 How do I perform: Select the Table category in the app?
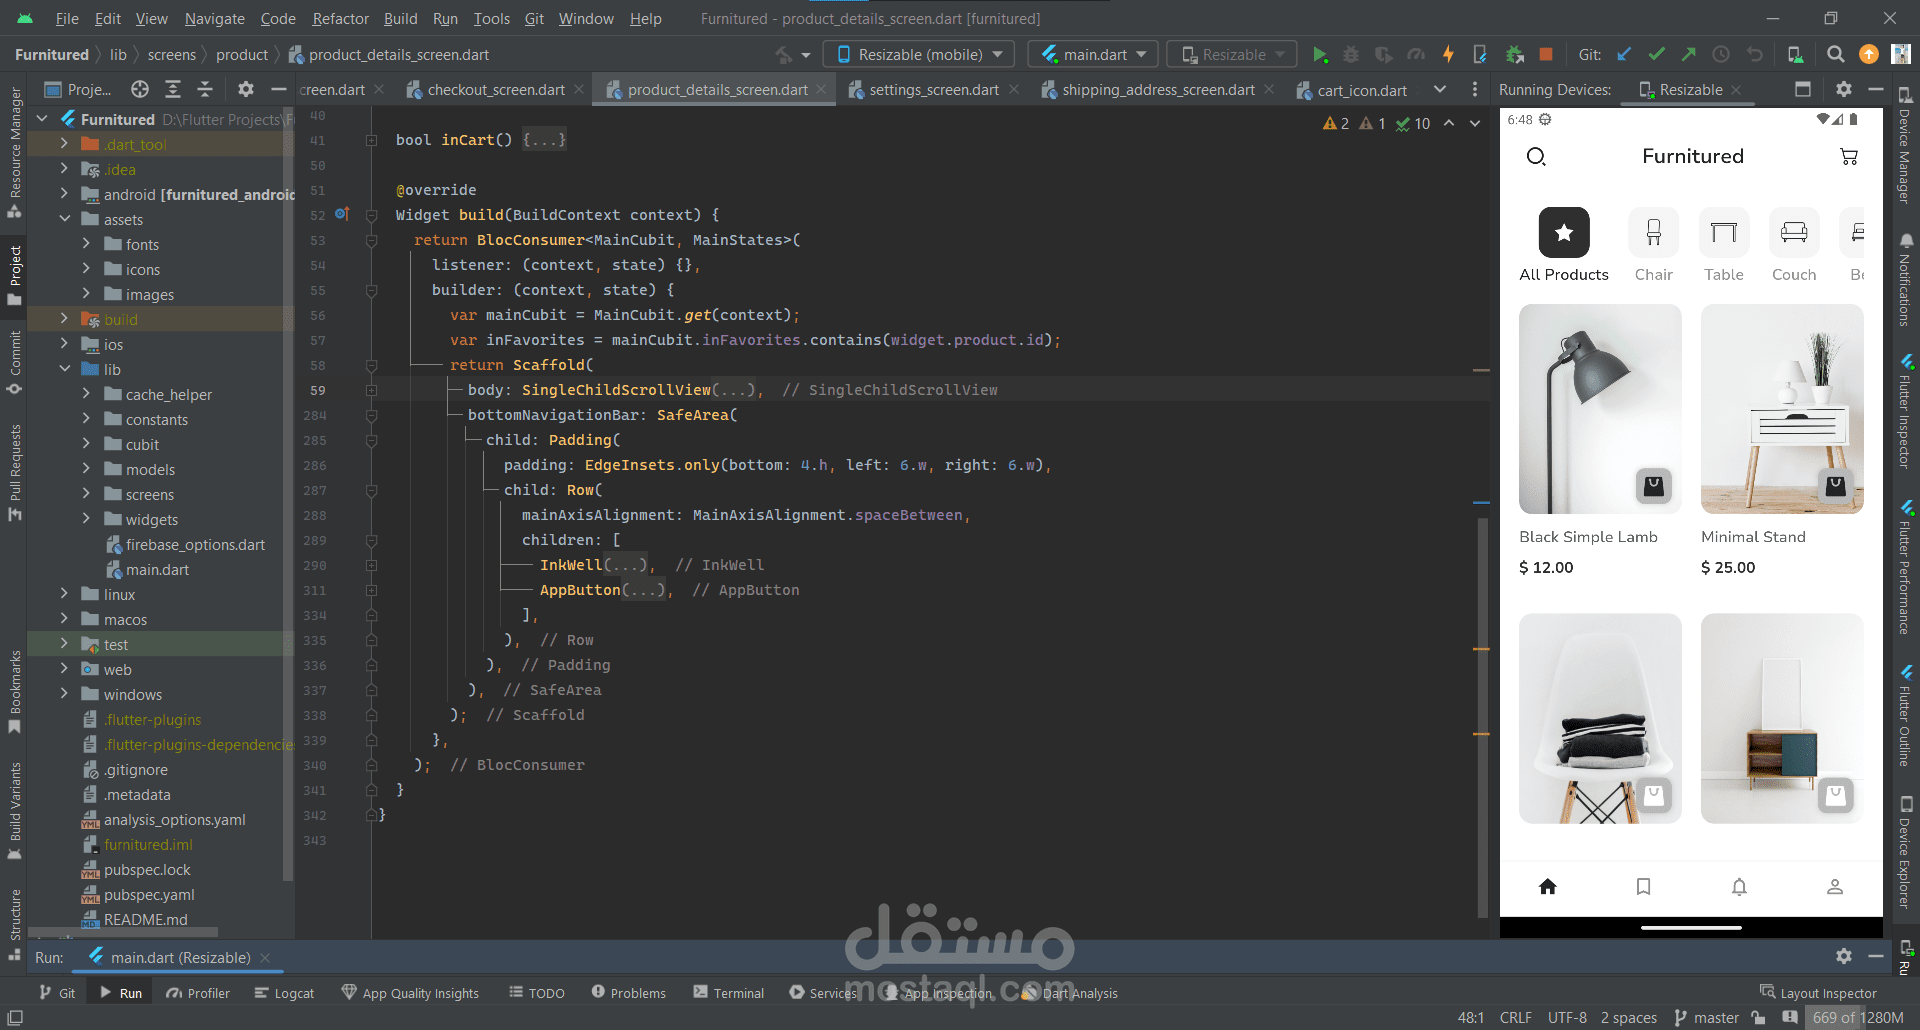tap(1724, 246)
